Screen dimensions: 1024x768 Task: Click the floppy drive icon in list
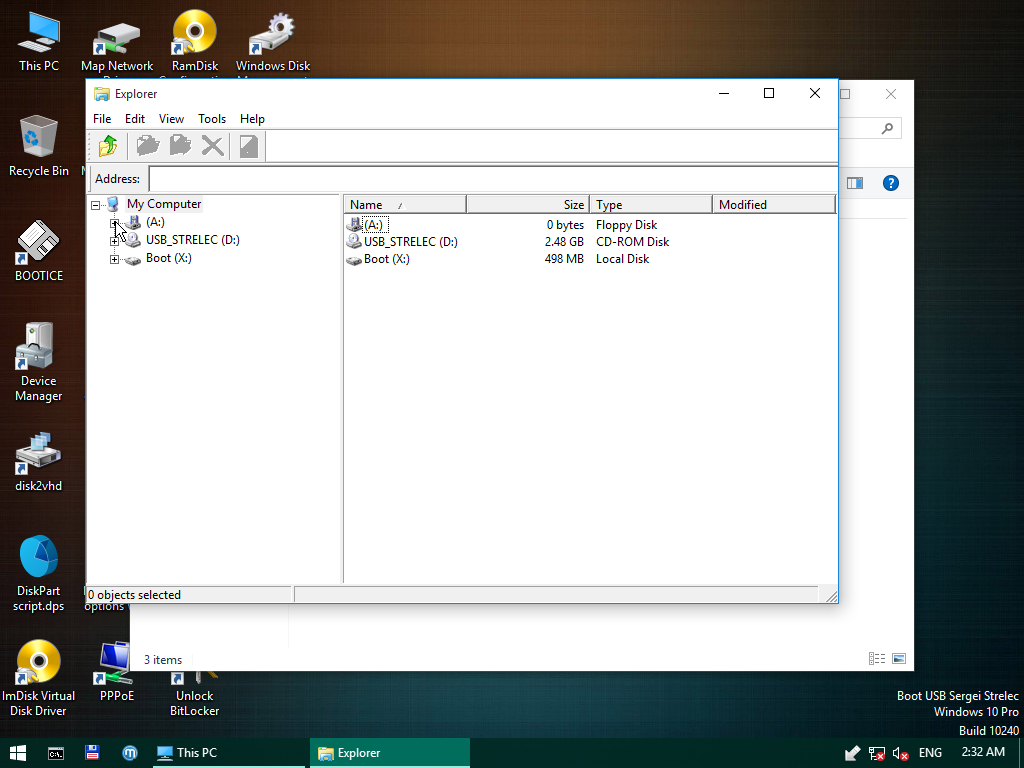(354, 225)
